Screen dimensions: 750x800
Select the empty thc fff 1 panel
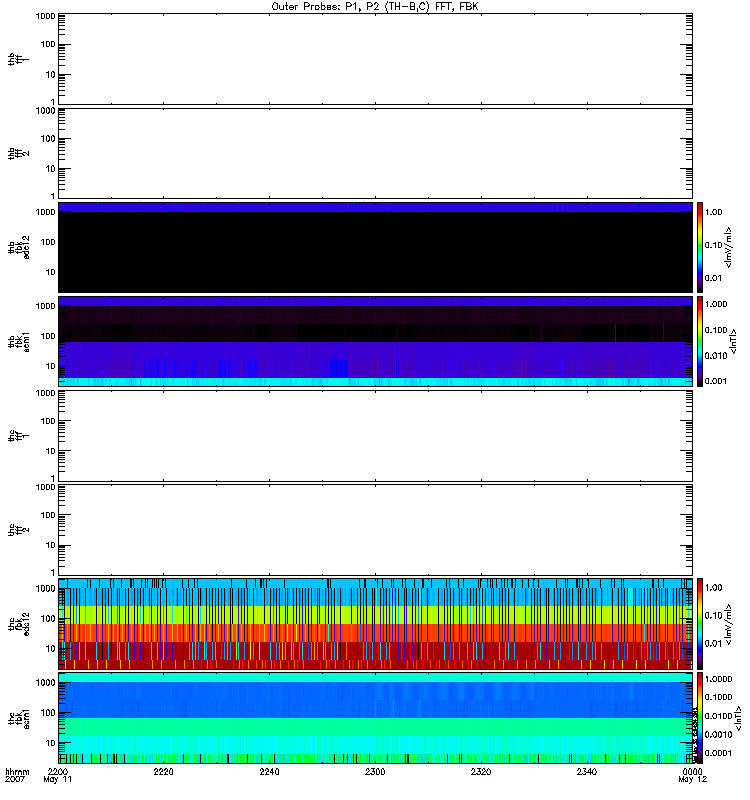tap(375, 436)
